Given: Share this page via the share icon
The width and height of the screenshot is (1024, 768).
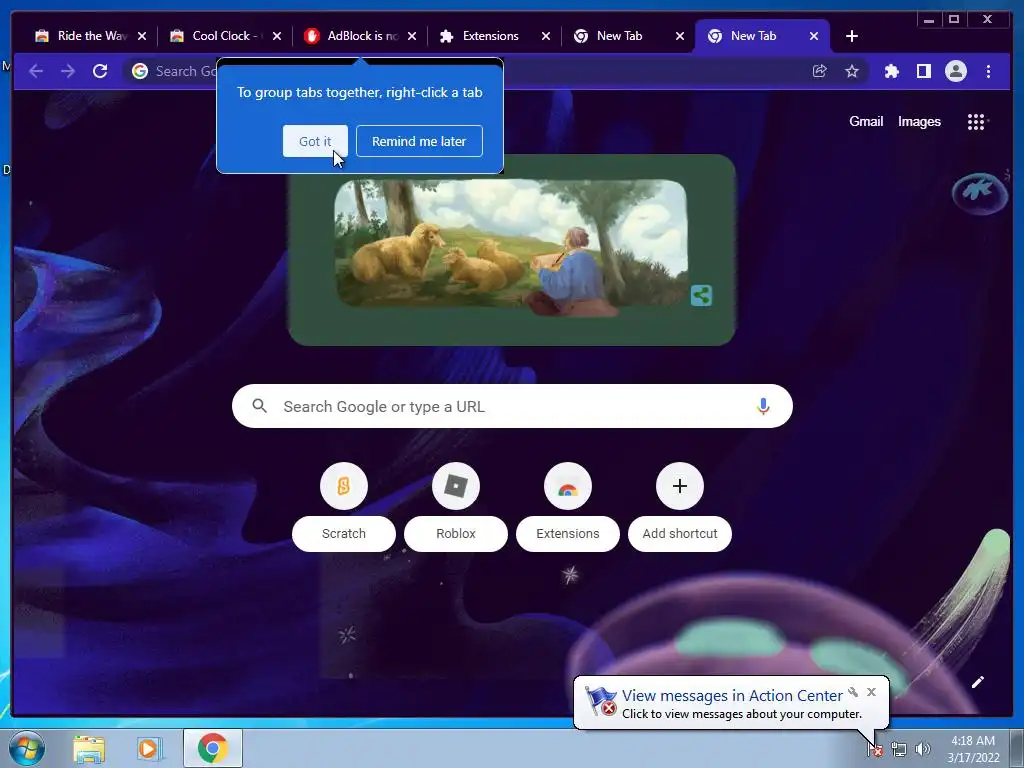Looking at the screenshot, I should pos(820,71).
